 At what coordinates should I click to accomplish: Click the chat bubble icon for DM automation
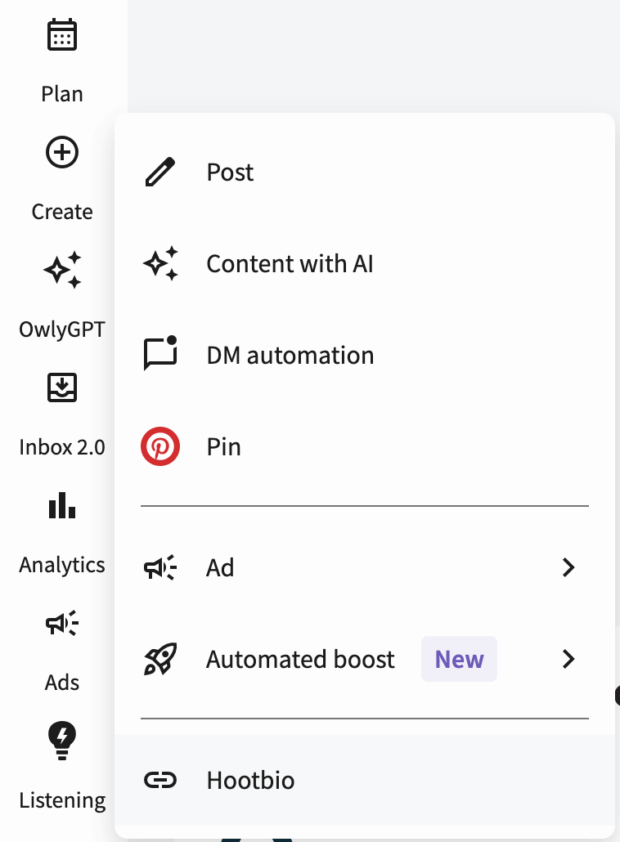point(160,353)
